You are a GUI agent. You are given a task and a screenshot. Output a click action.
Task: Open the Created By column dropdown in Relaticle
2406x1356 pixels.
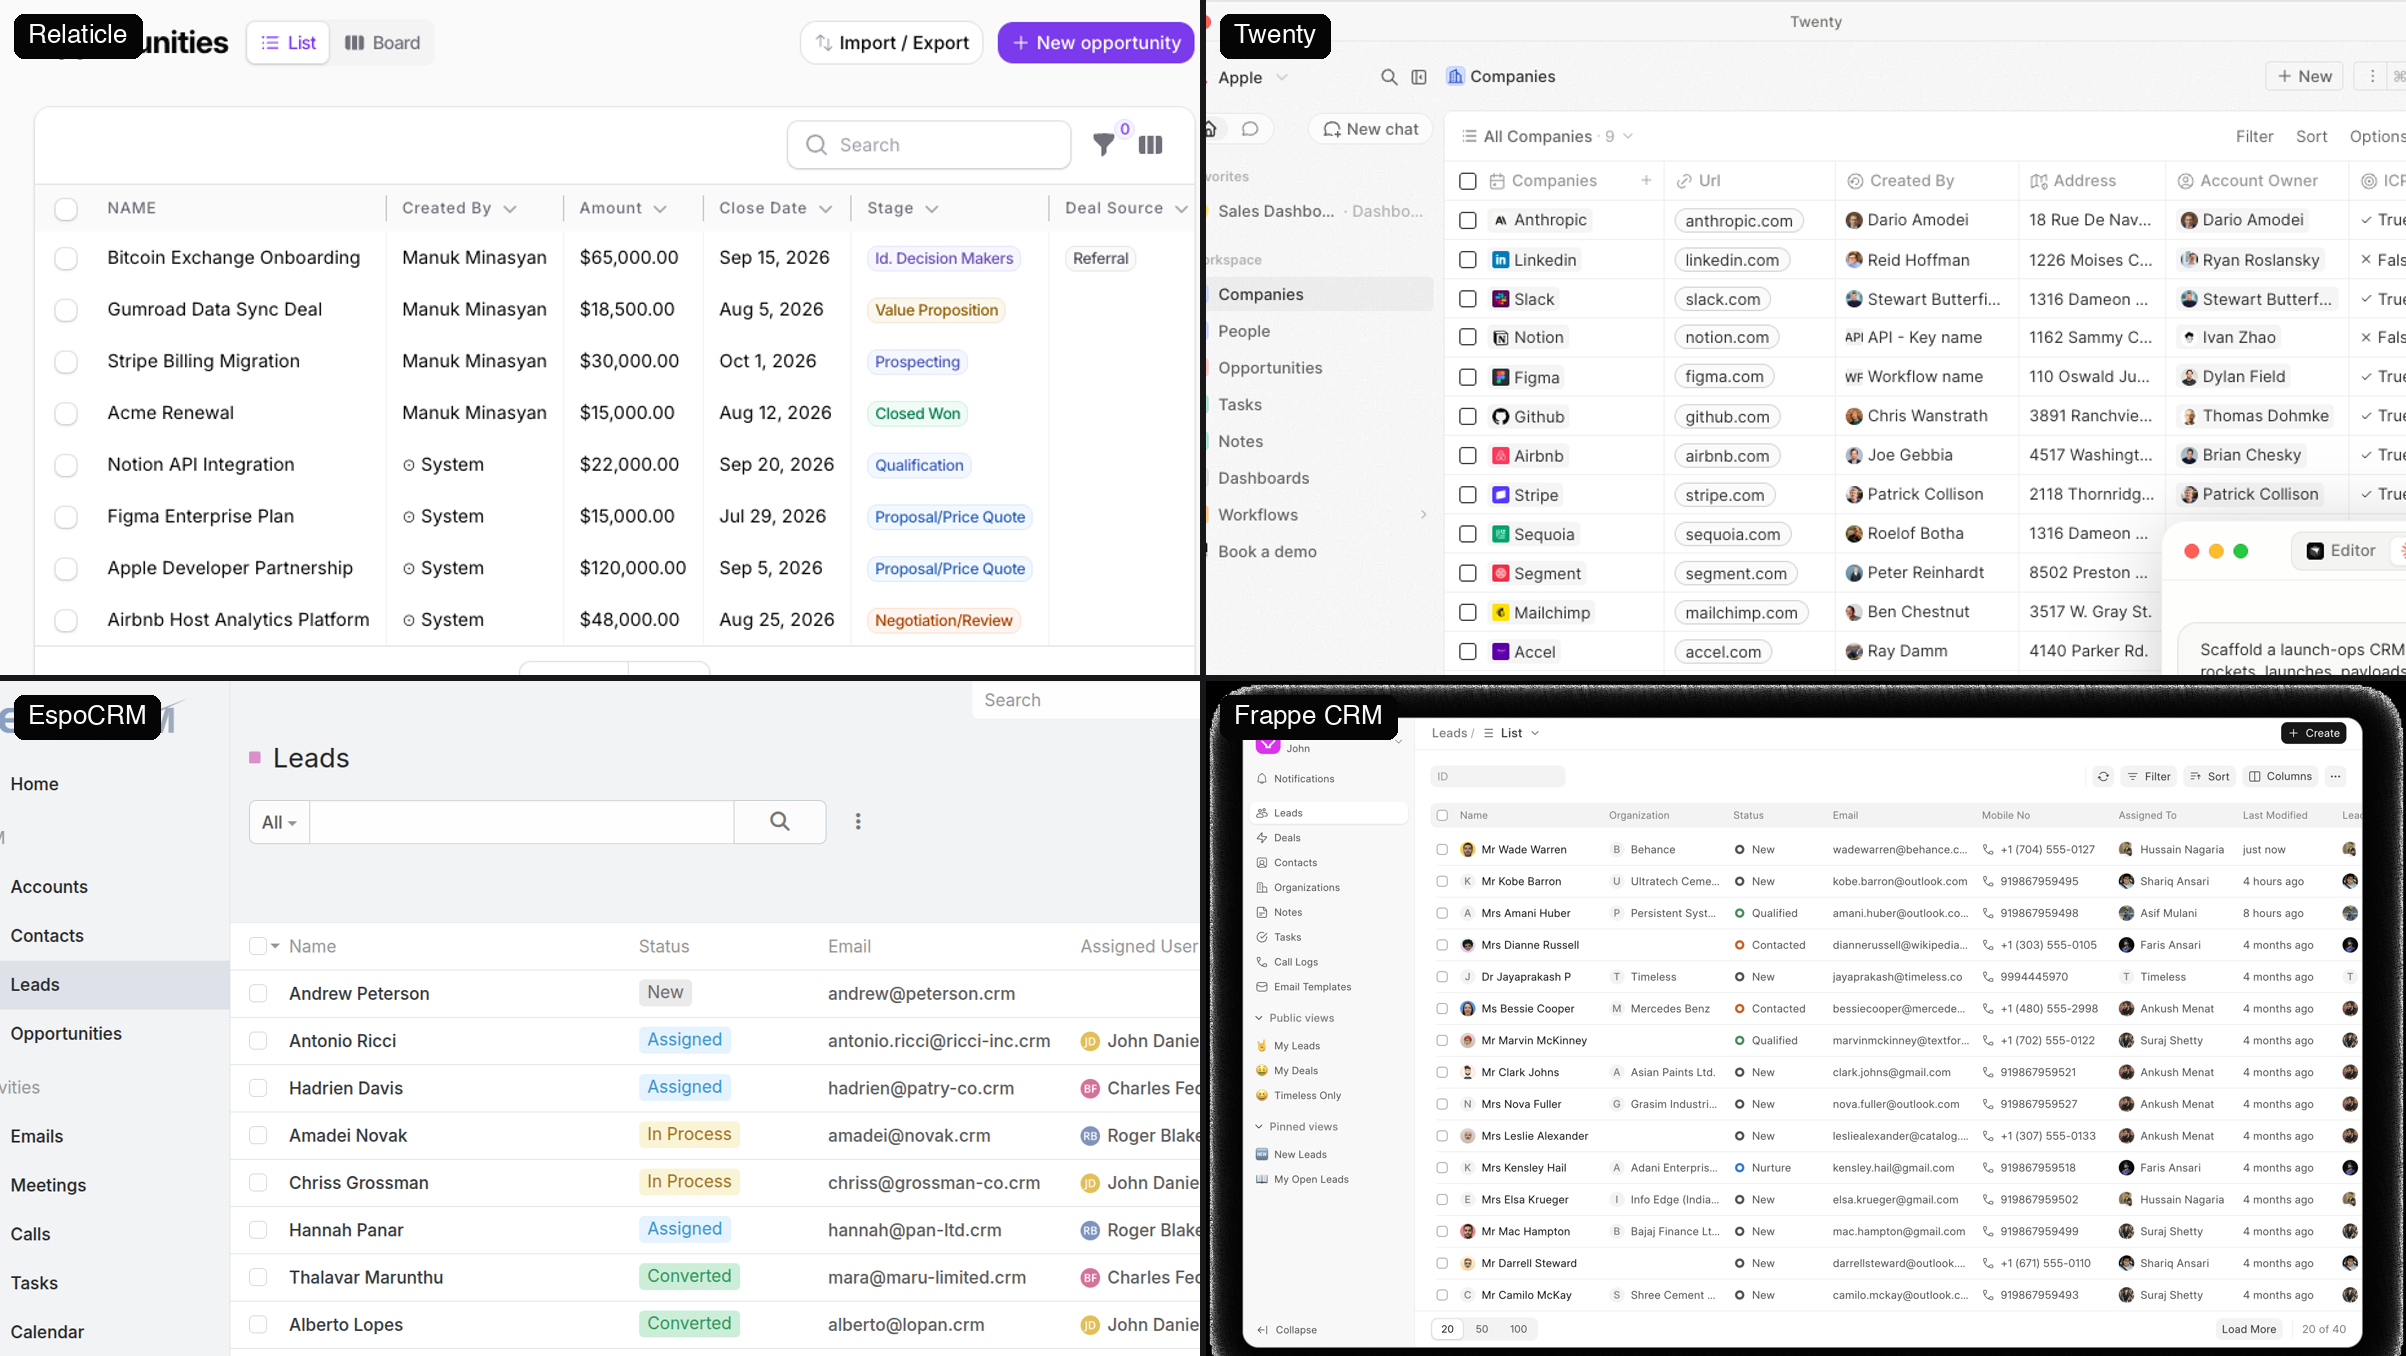coord(510,209)
